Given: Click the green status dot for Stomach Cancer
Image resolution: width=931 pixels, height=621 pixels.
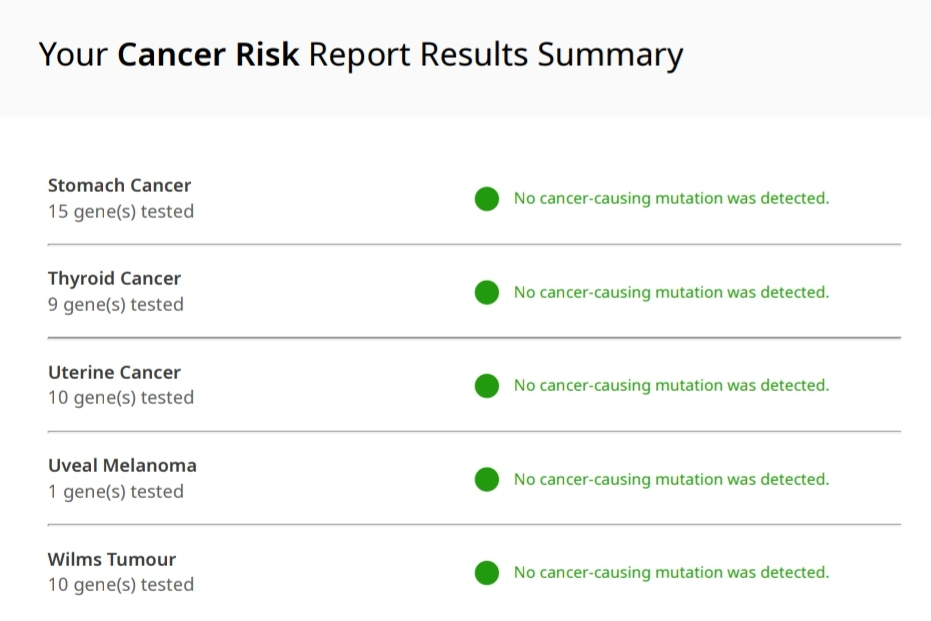Looking at the screenshot, I should [x=487, y=199].
